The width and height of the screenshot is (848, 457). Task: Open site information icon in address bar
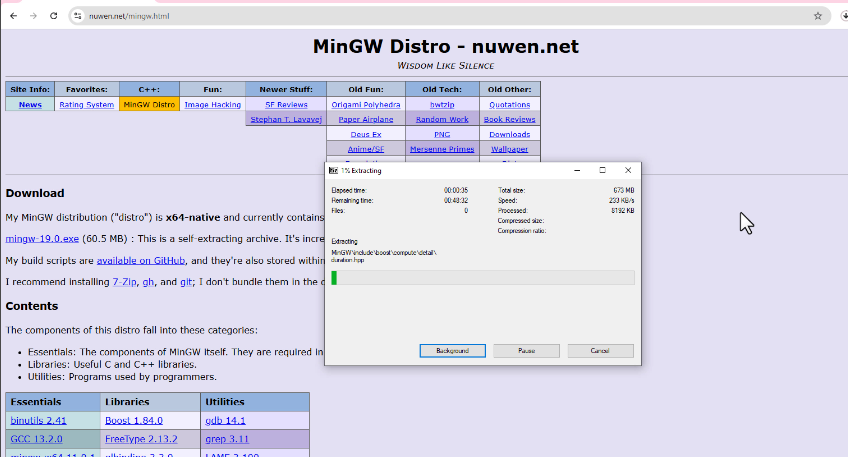point(78,16)
